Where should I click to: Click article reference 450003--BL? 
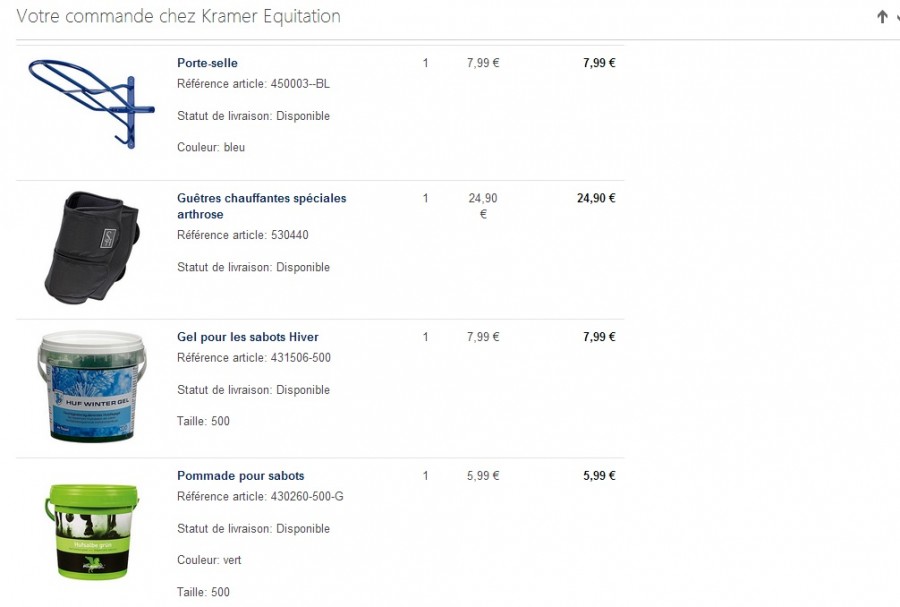click(300, 84)
